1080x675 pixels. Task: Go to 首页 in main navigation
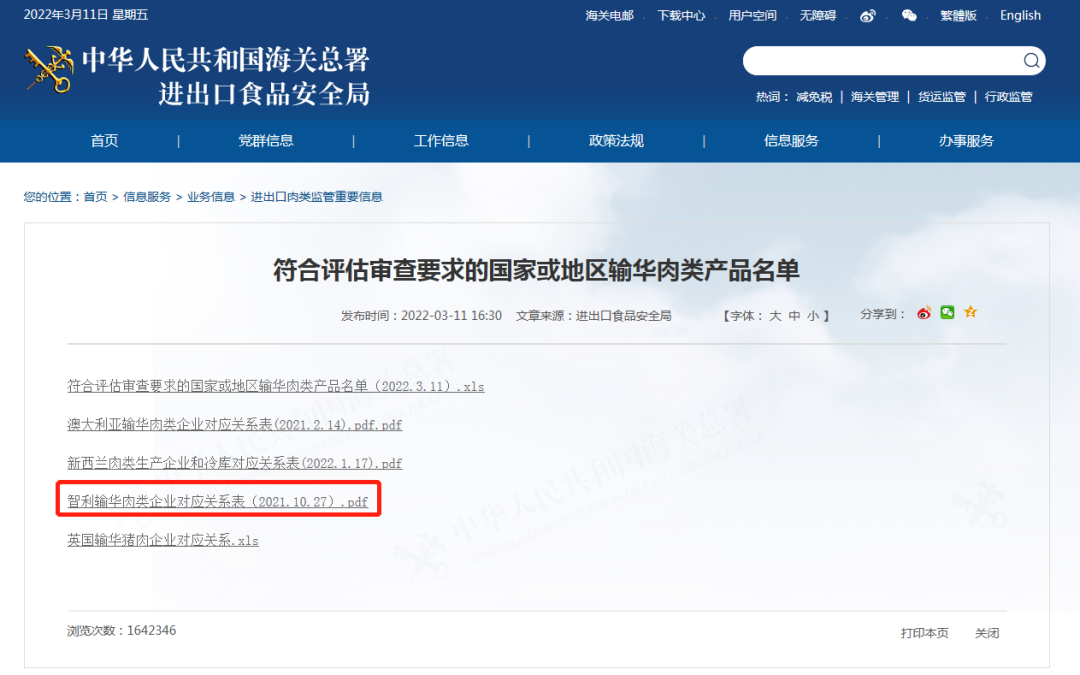click(104, 141)
